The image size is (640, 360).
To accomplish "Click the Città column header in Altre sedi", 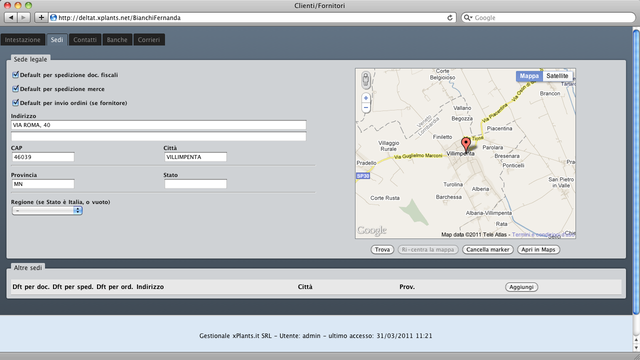I will coord(305,287).
